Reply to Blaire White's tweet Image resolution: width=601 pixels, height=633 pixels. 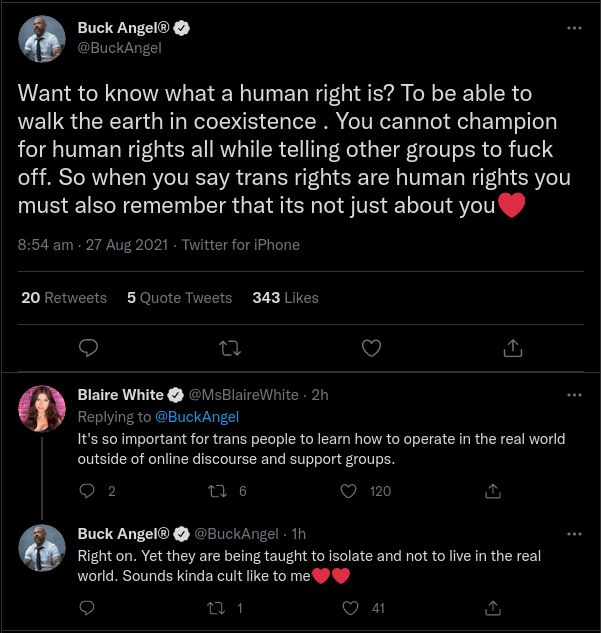[87, 491]
